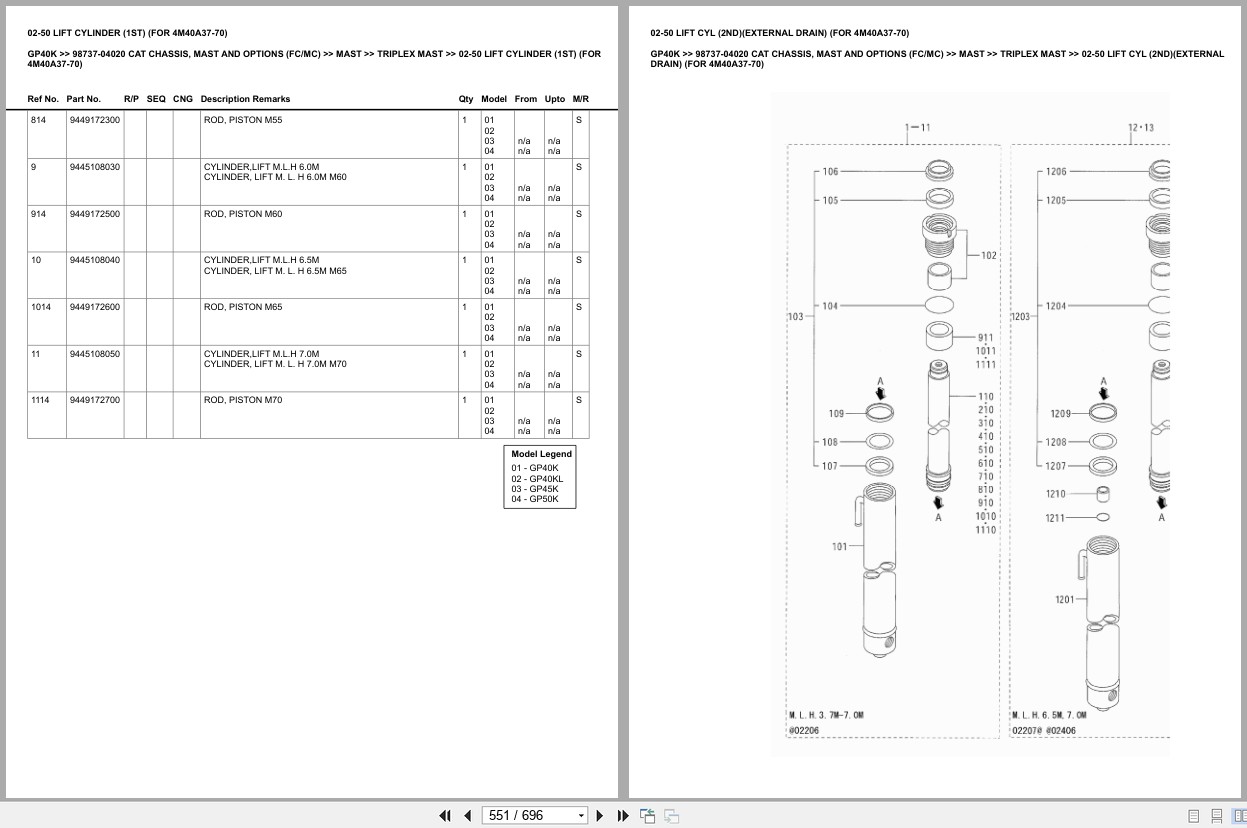Click description ROD, PISTON M65
Image resolution: width=1247 pixels, height=828 pixels.
(x=243, y=307)
